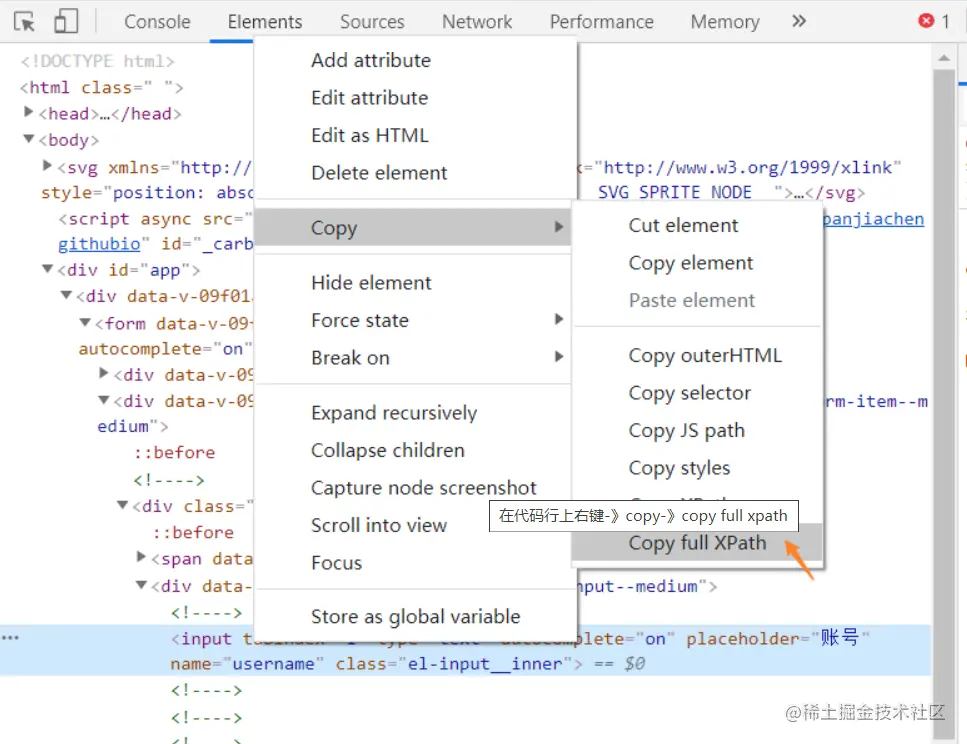Image resolution: width=967 pixels, height=744 pixels.
Task: Open the Sources tab
Action: (x=372, y=22)
